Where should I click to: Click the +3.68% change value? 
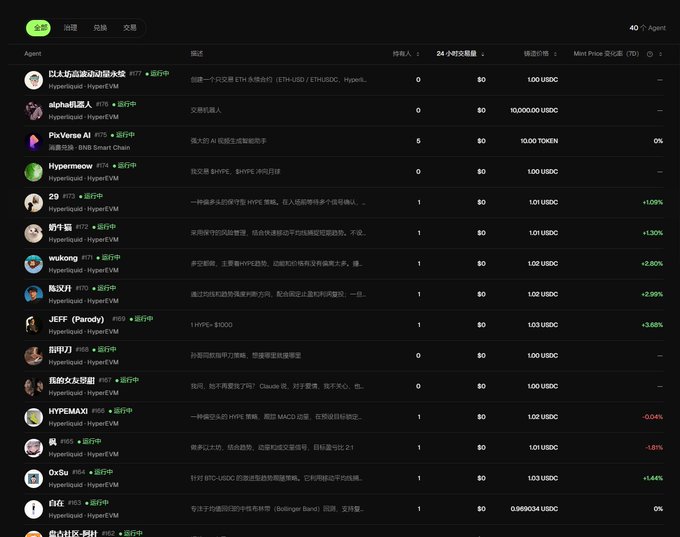pos(652,325)
